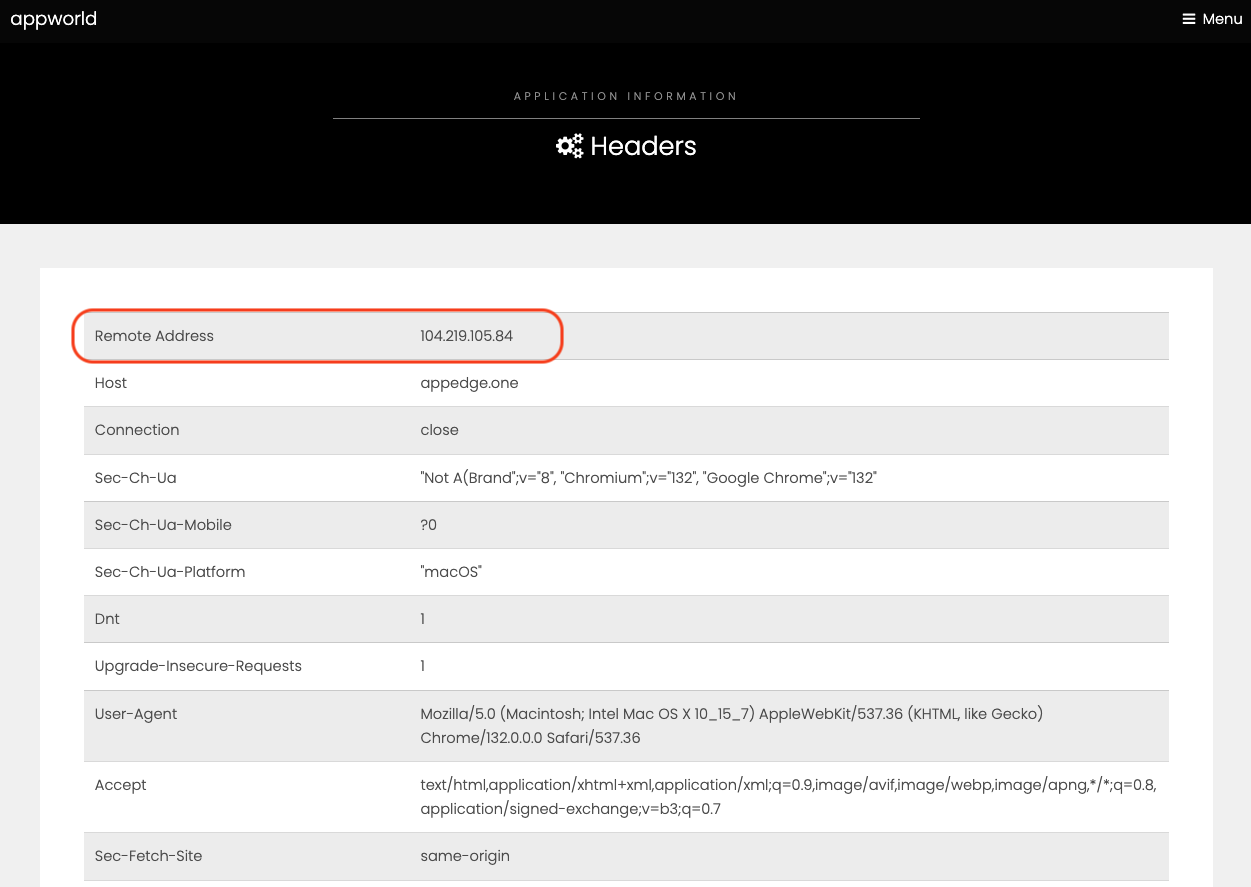Click the Upgrade-Insecure-Requests label
This screenshot has height=887, width=1251.
click(x=198, y=666)
